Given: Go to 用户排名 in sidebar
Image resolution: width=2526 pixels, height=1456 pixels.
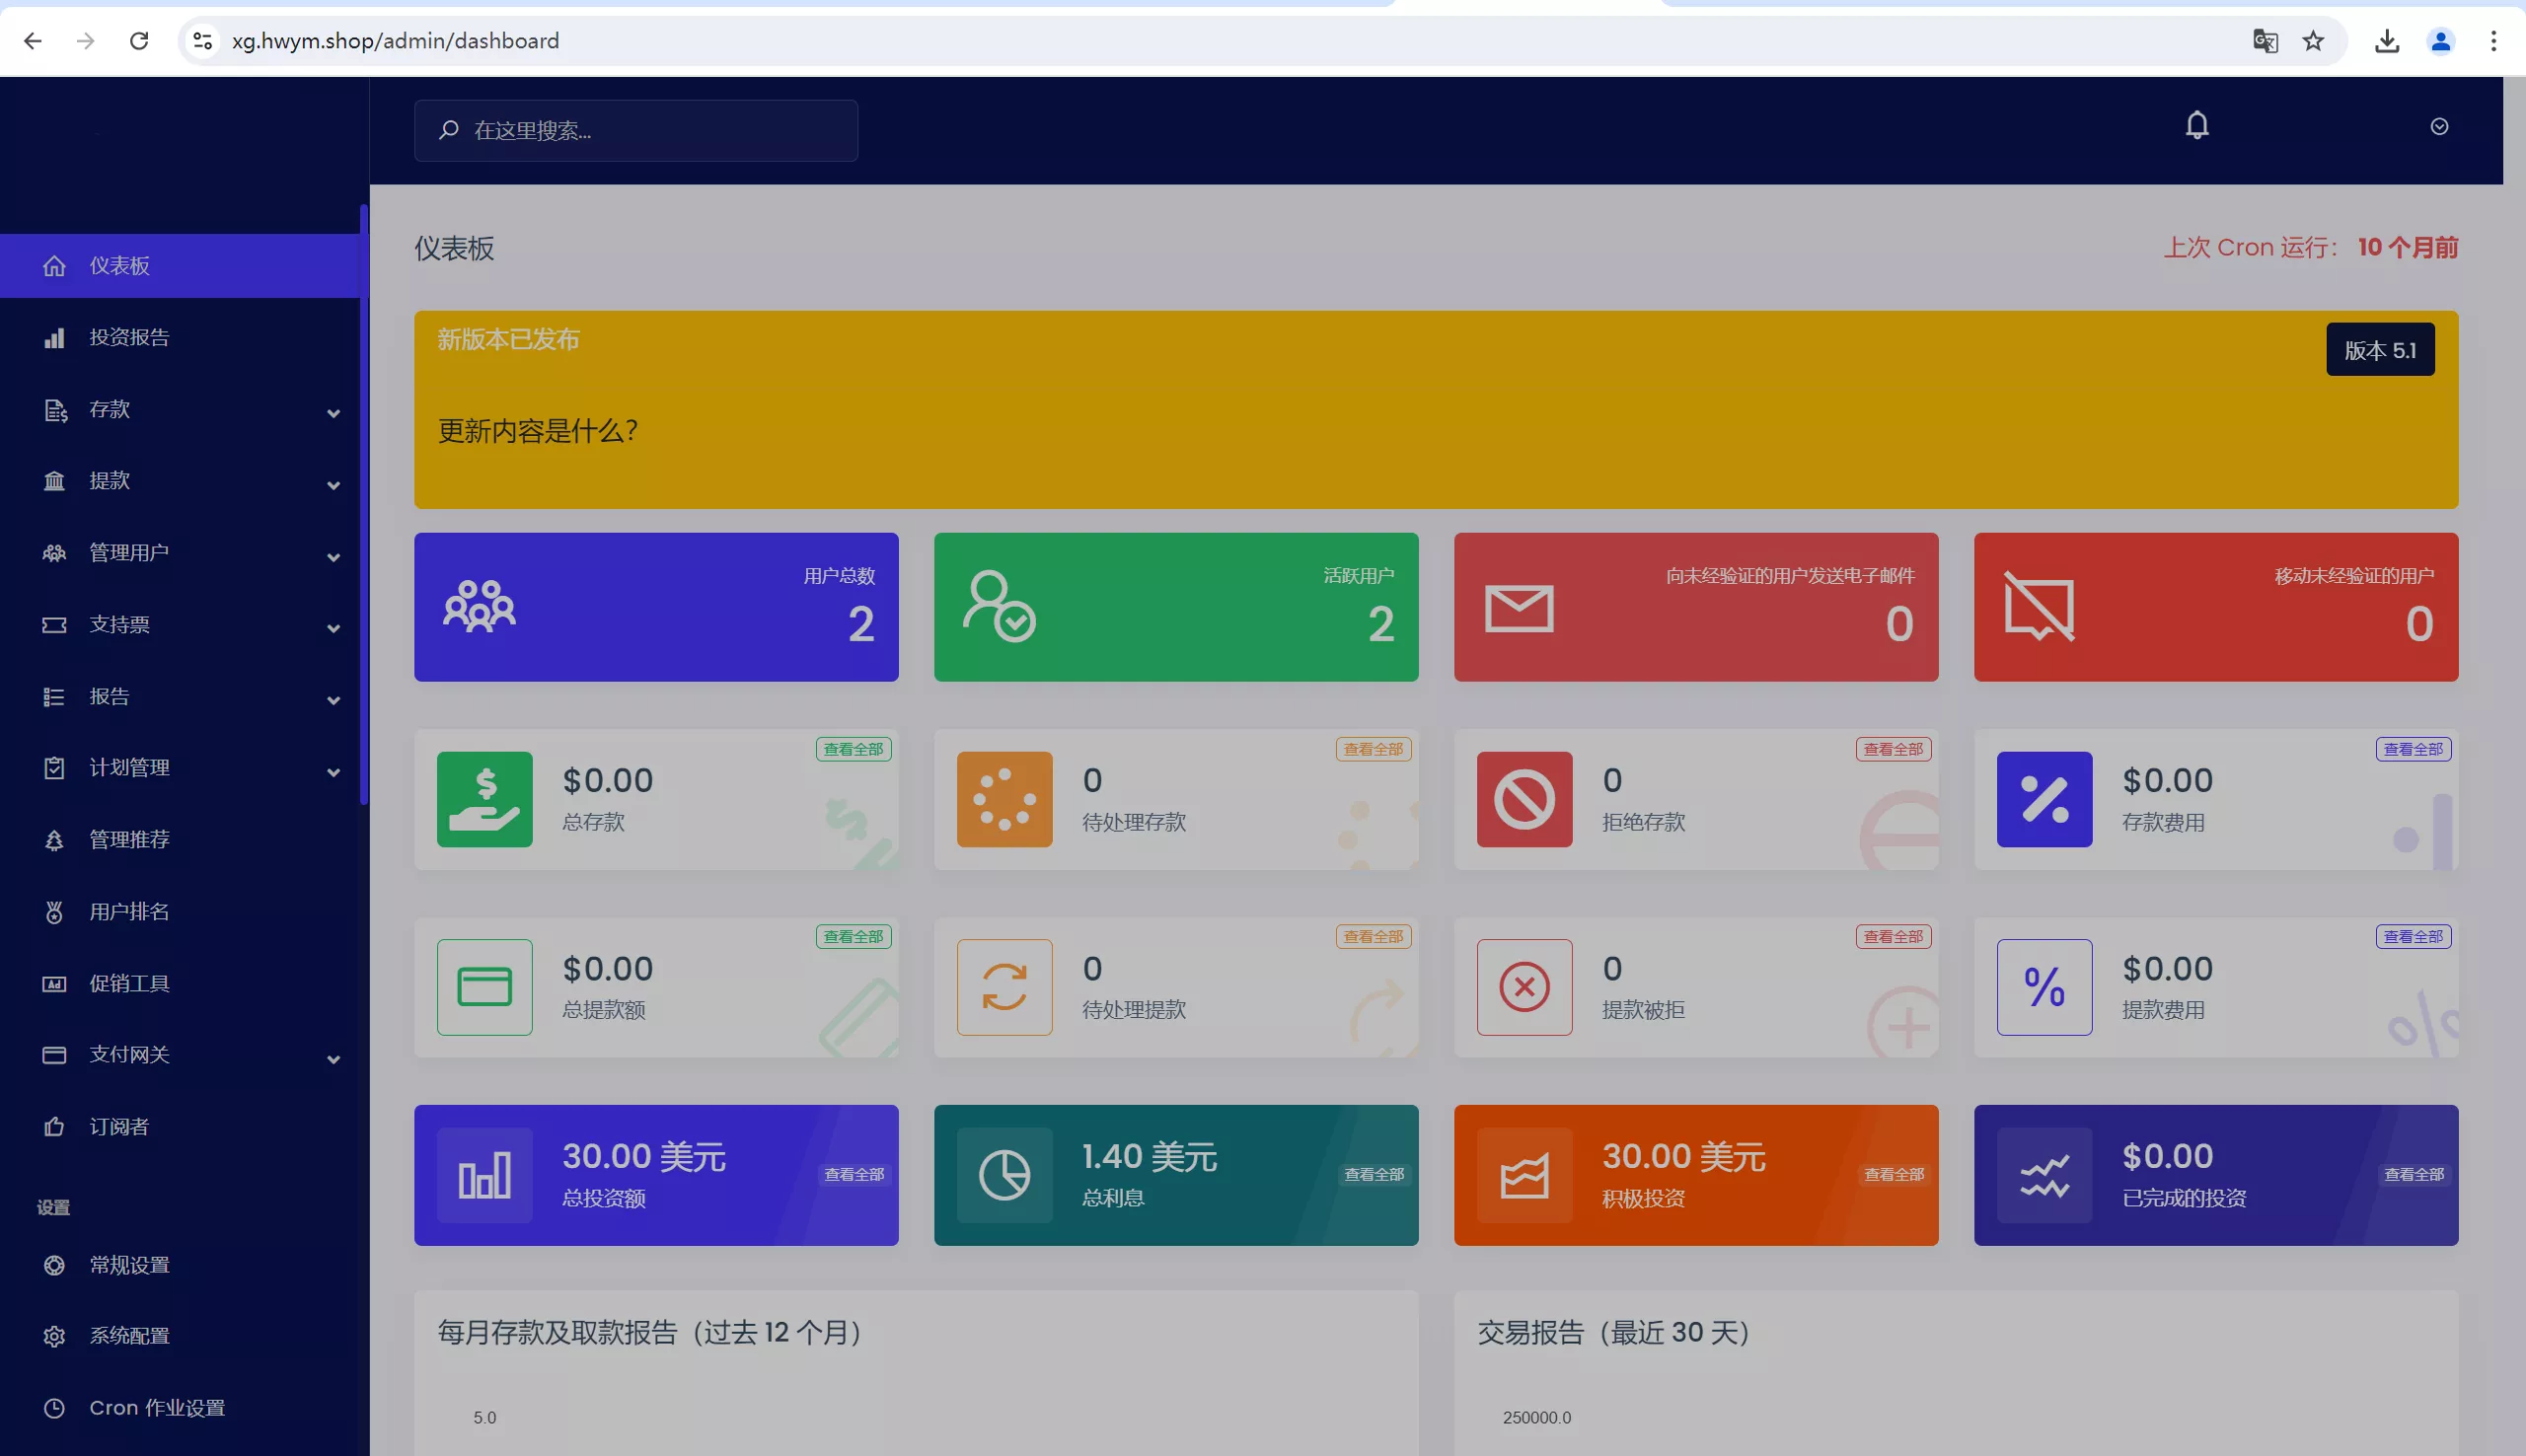Looking at the screenshot, I should 130,912.
